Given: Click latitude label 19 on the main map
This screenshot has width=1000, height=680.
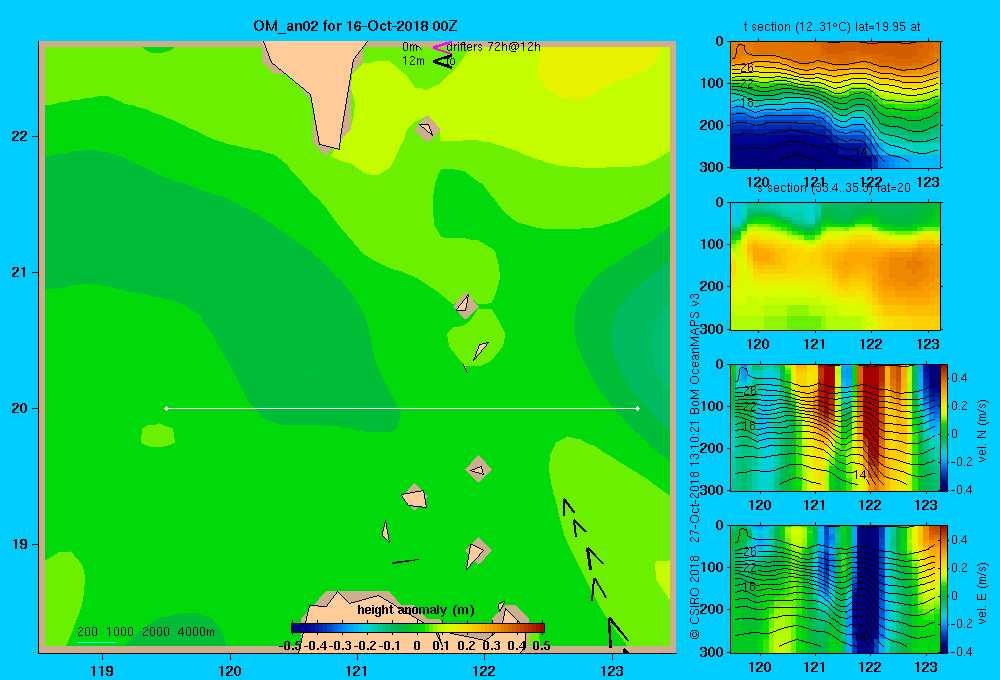Looking at the screenshot, I should (x=20, y=544).
